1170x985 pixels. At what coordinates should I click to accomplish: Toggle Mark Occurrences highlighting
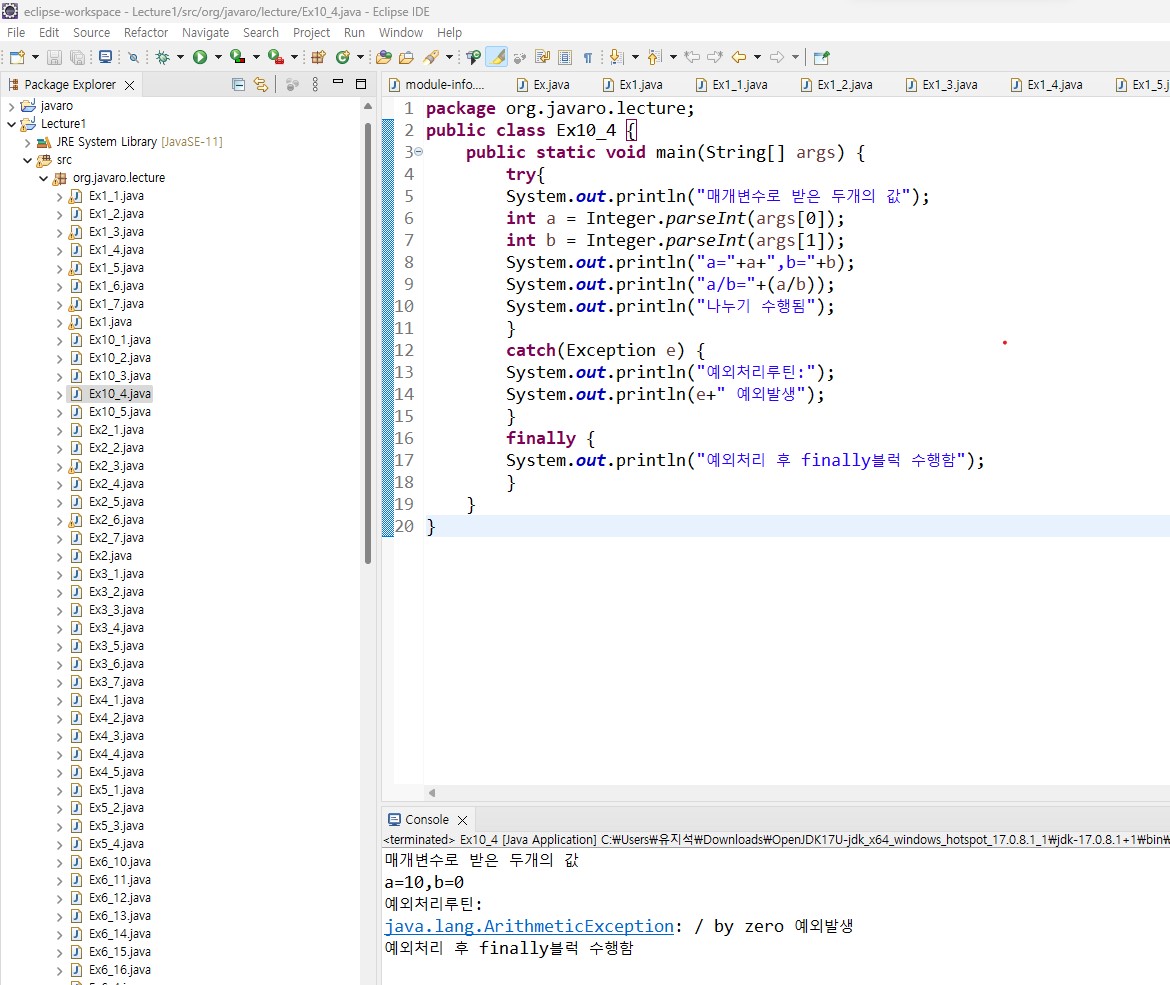pyautogui.click(x=496, y=57)
